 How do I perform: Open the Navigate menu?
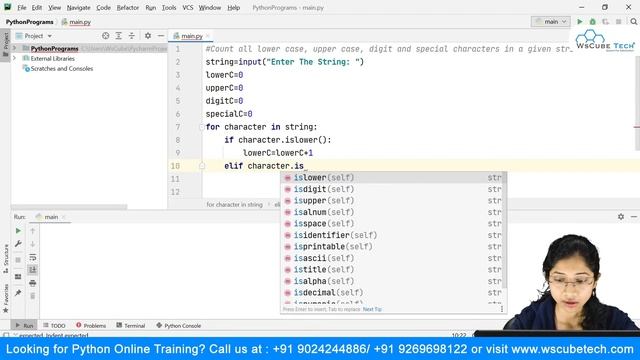tap(78, 7)
